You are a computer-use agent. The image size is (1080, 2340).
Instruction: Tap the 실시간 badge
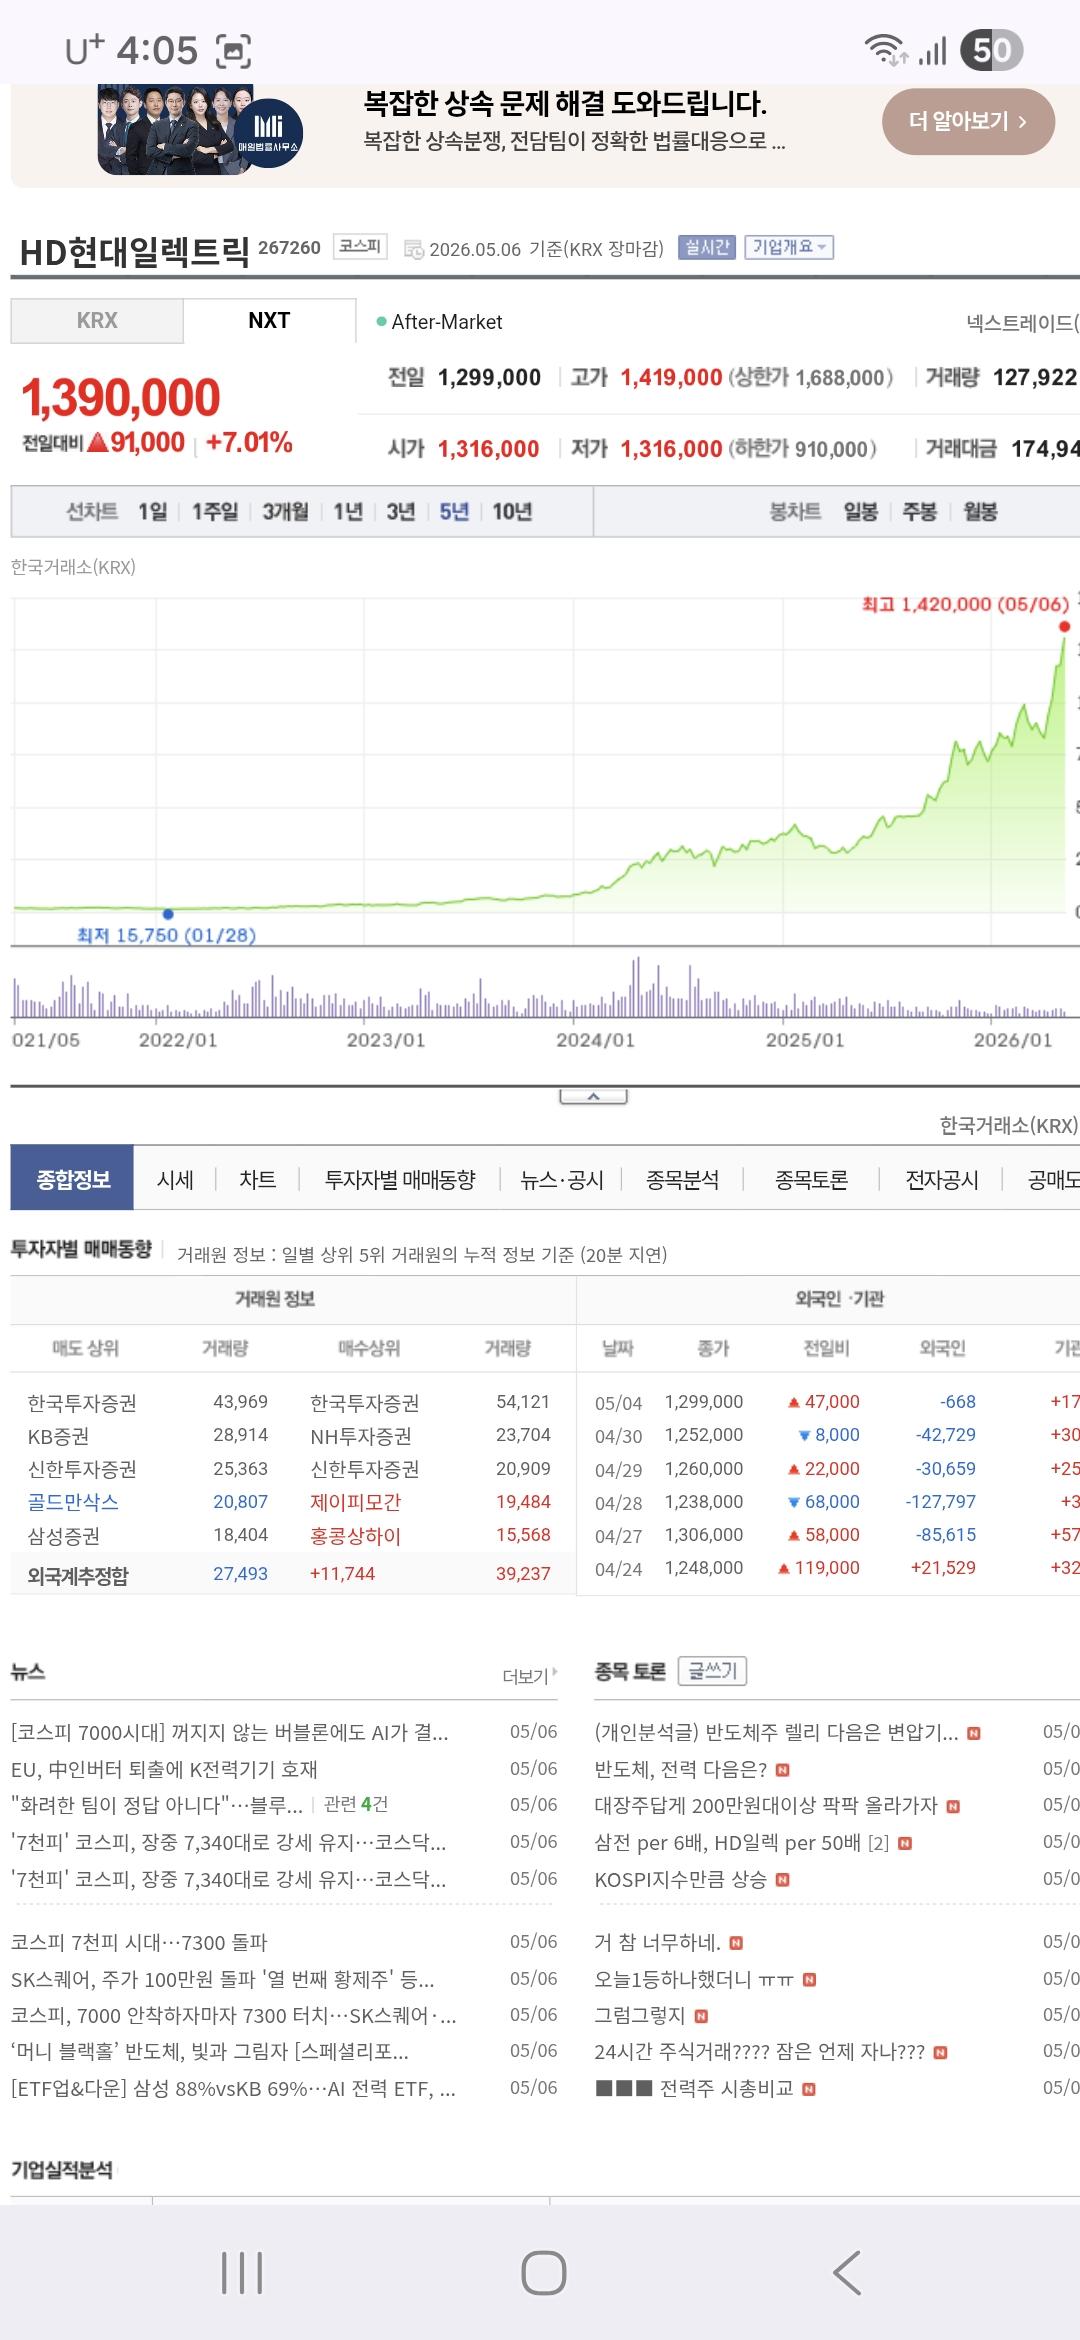707,247
